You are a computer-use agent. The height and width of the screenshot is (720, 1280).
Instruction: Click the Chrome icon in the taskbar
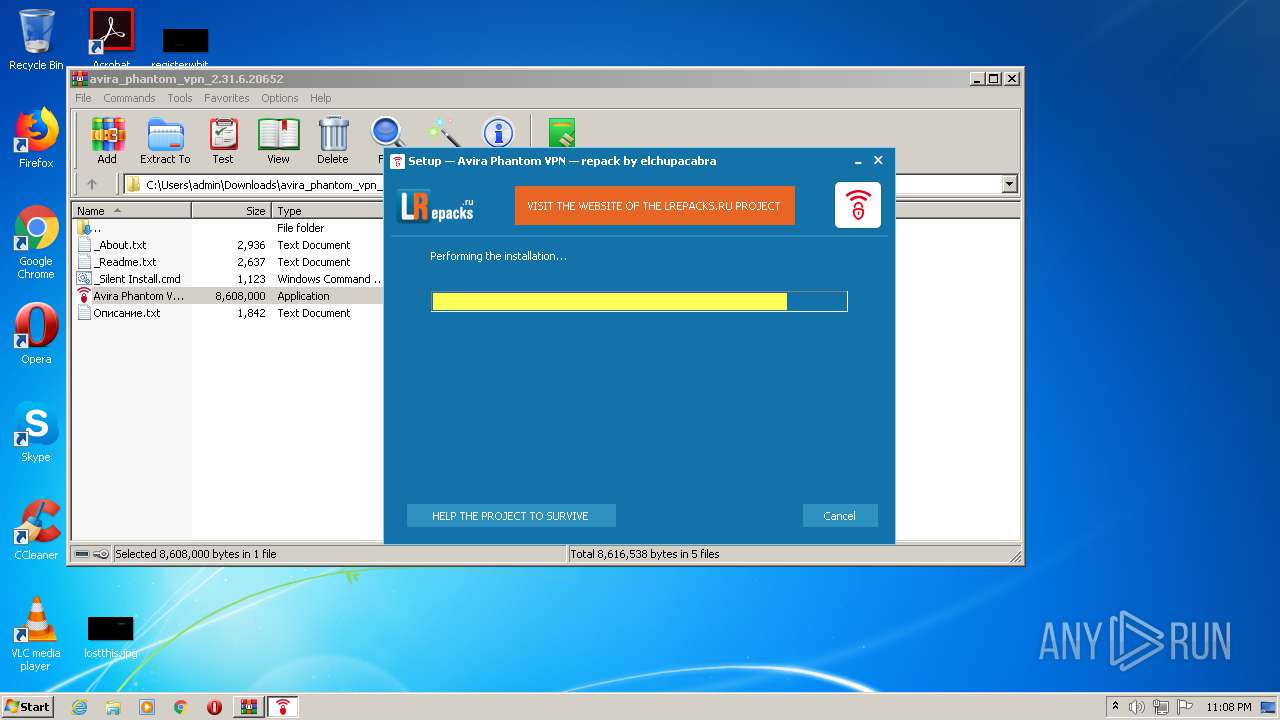click(x=181, y=707)
